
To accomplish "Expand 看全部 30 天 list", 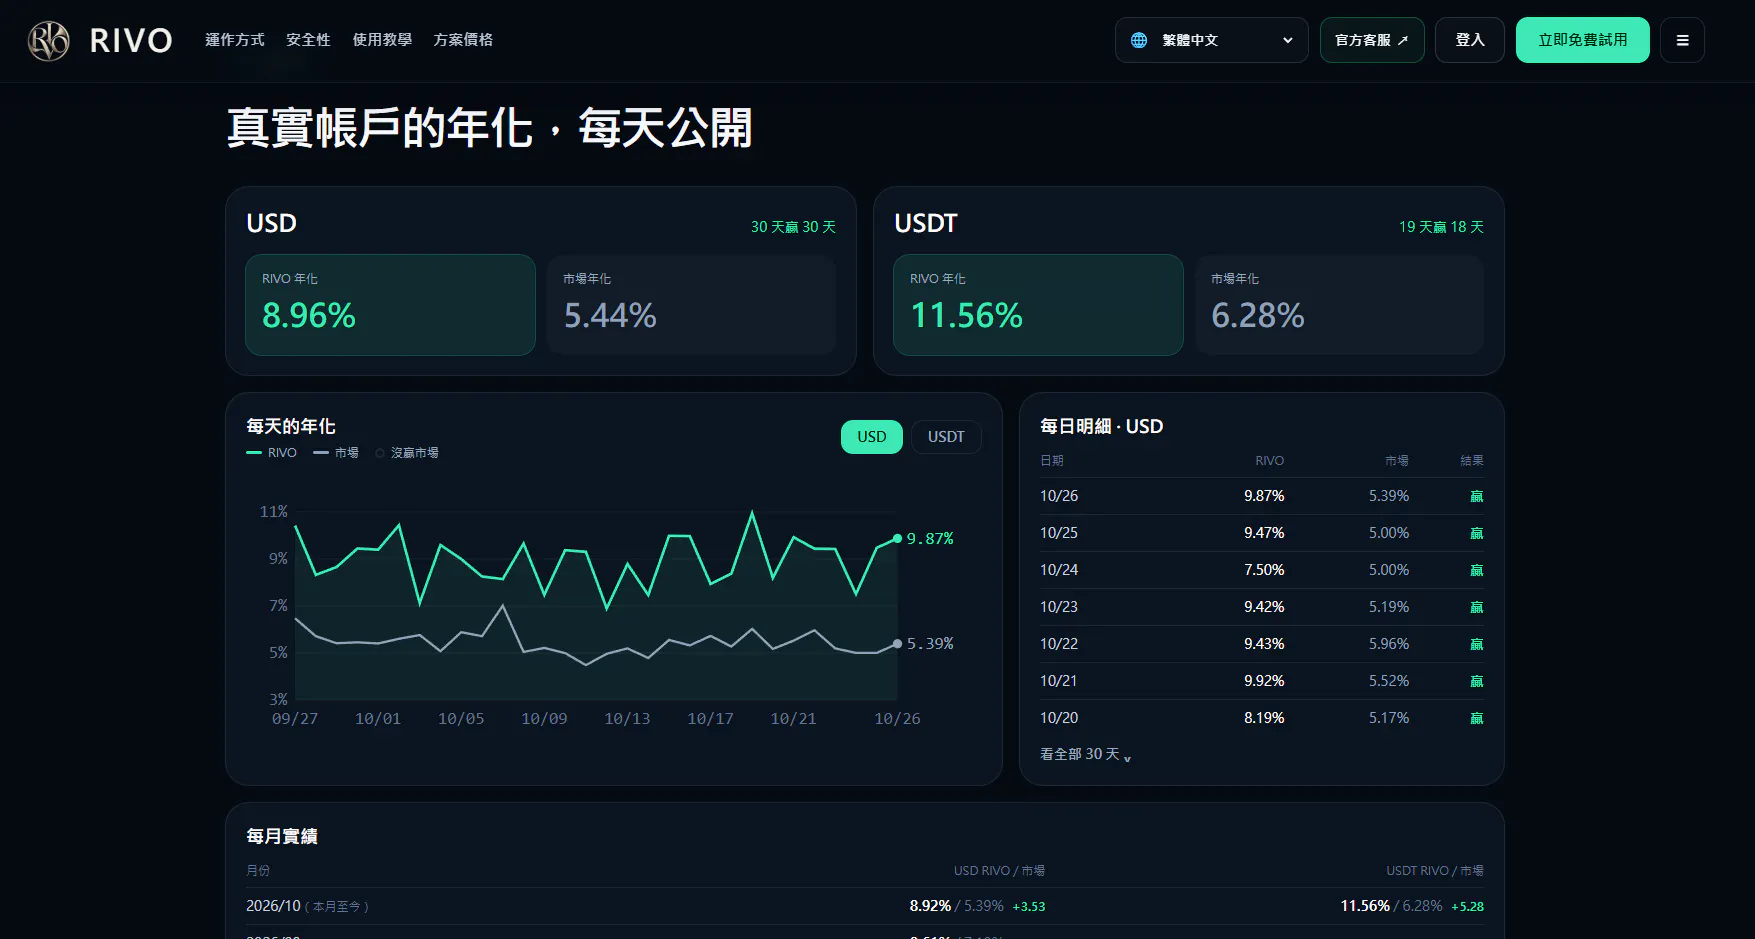I will [1086, 754].
